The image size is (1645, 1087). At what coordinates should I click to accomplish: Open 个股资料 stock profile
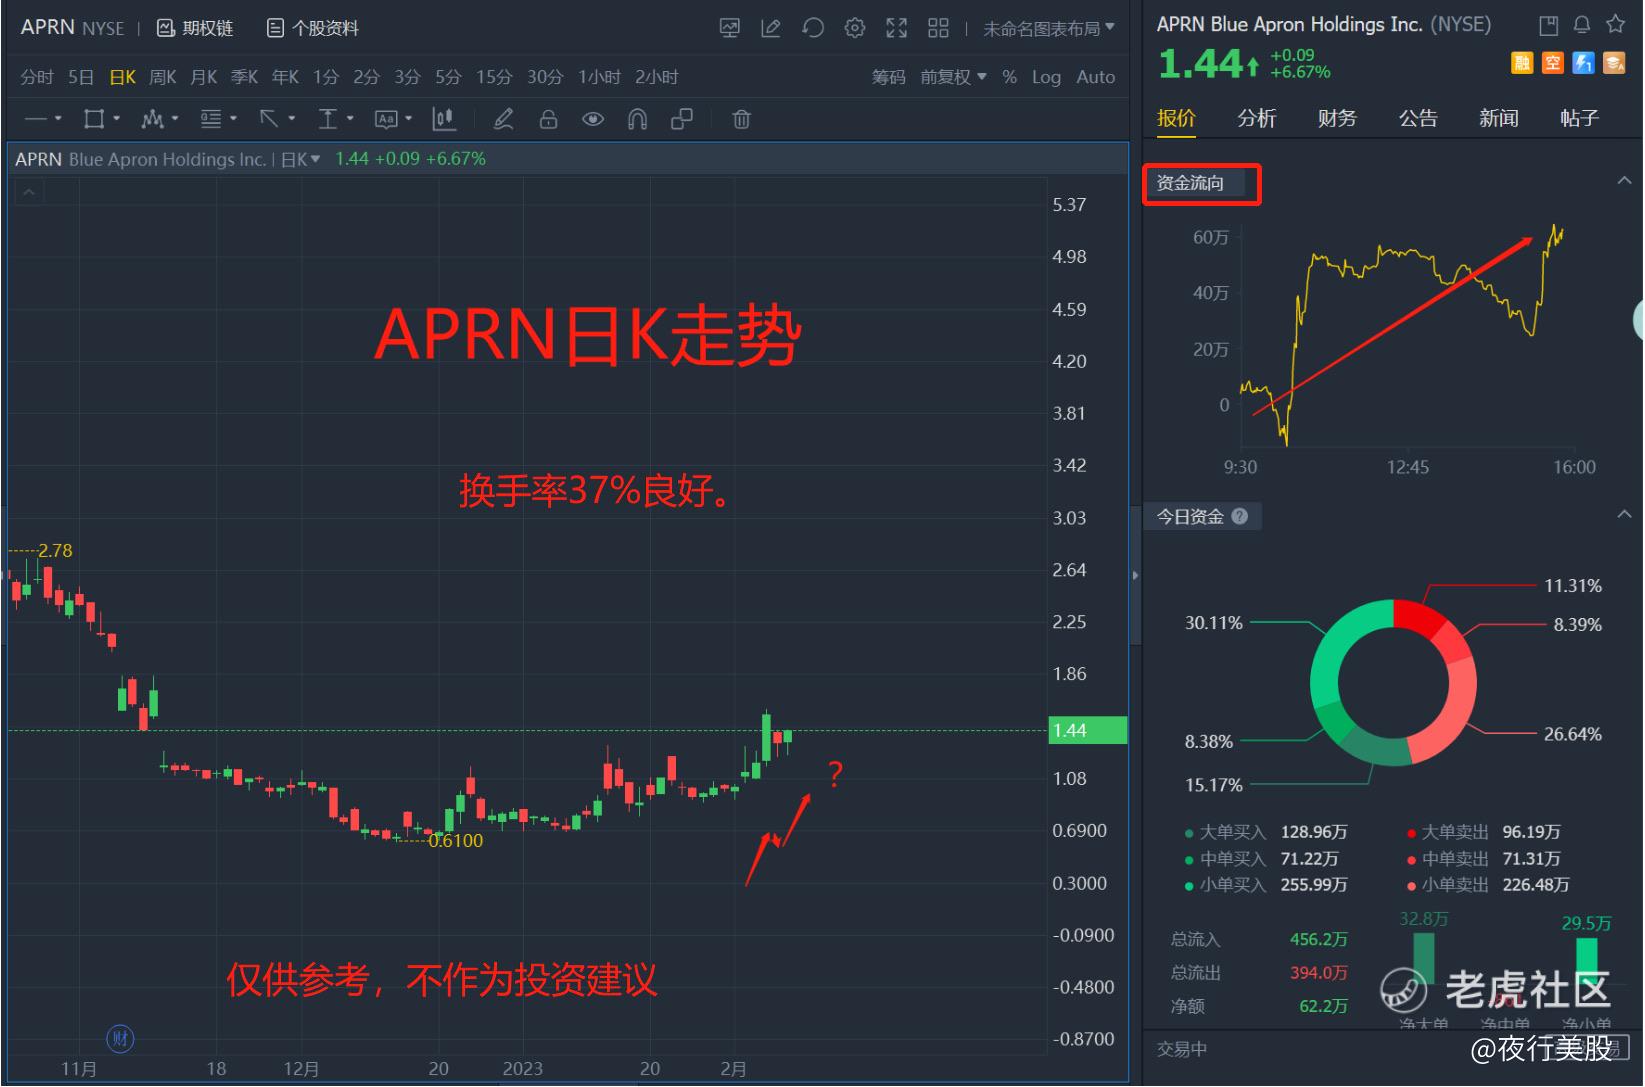click(x=313, y=28)
